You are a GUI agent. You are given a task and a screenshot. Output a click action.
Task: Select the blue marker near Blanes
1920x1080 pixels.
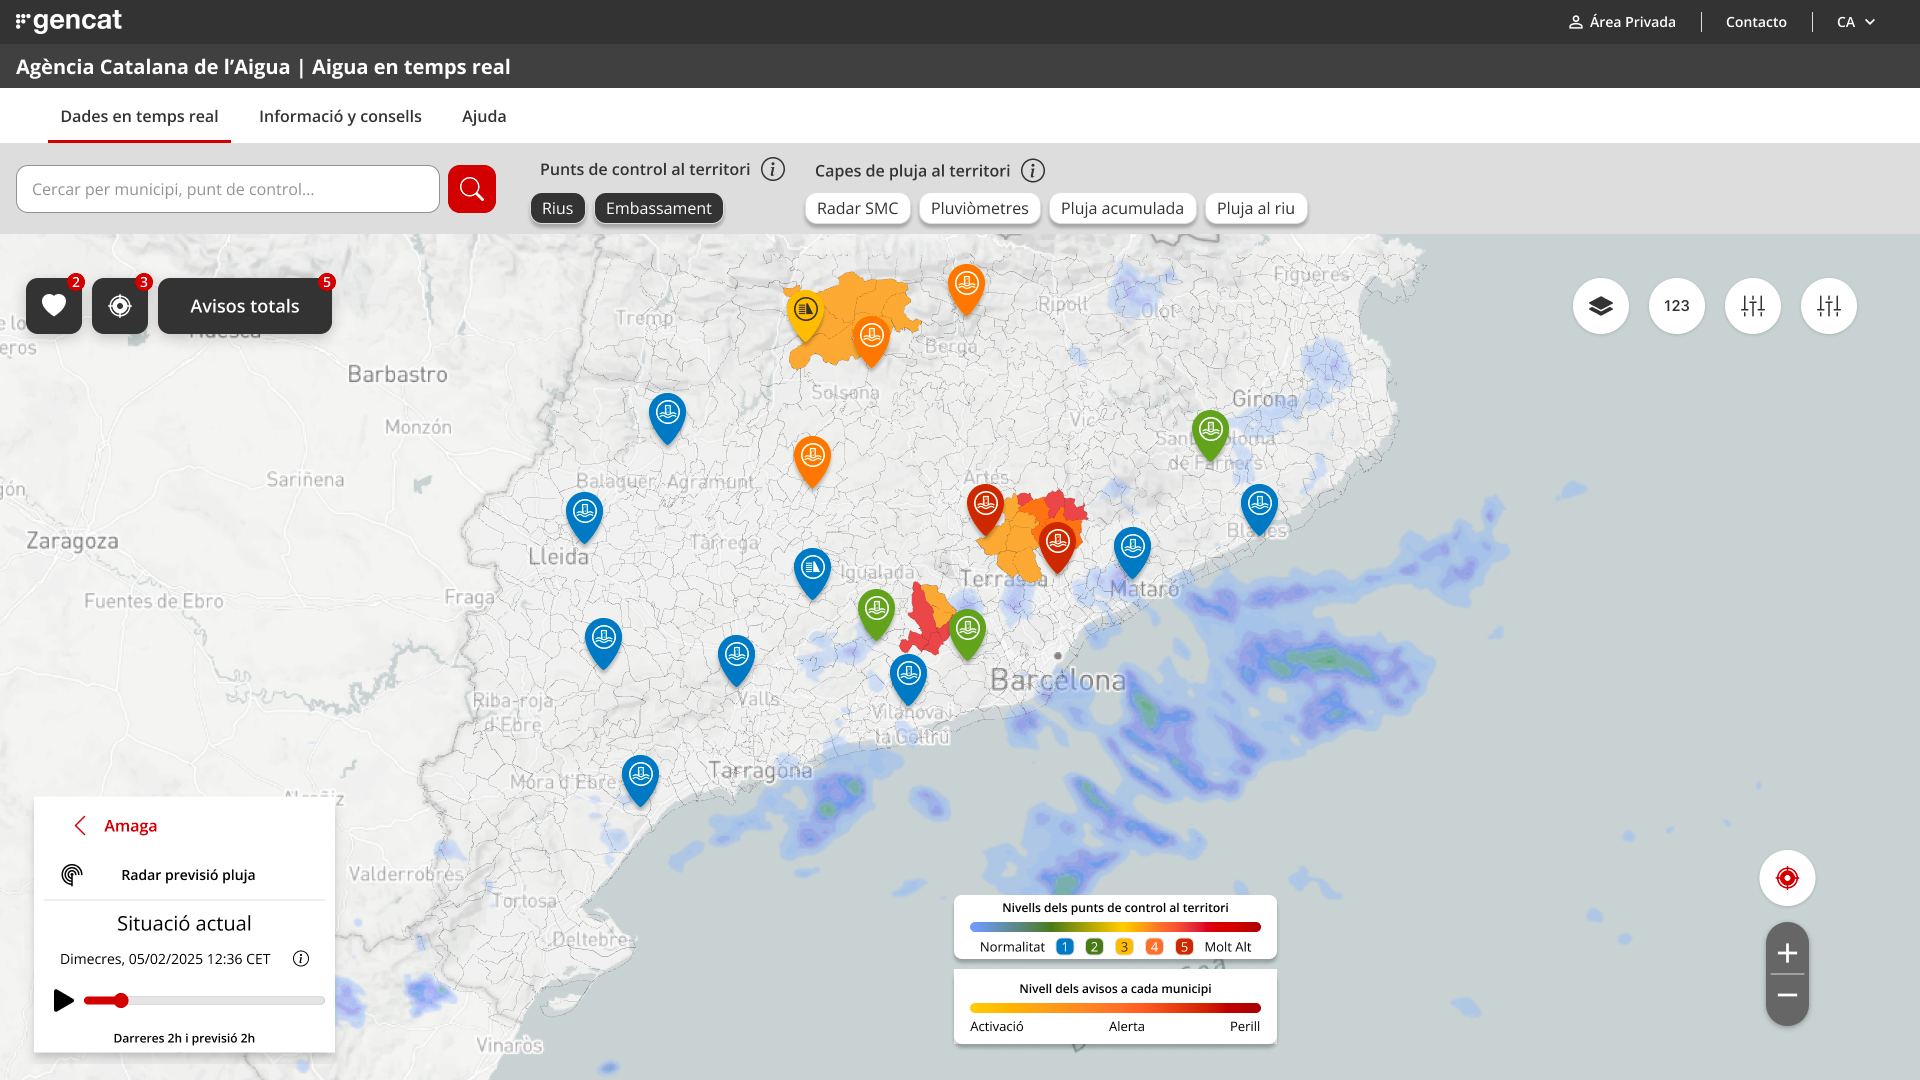1259,508
